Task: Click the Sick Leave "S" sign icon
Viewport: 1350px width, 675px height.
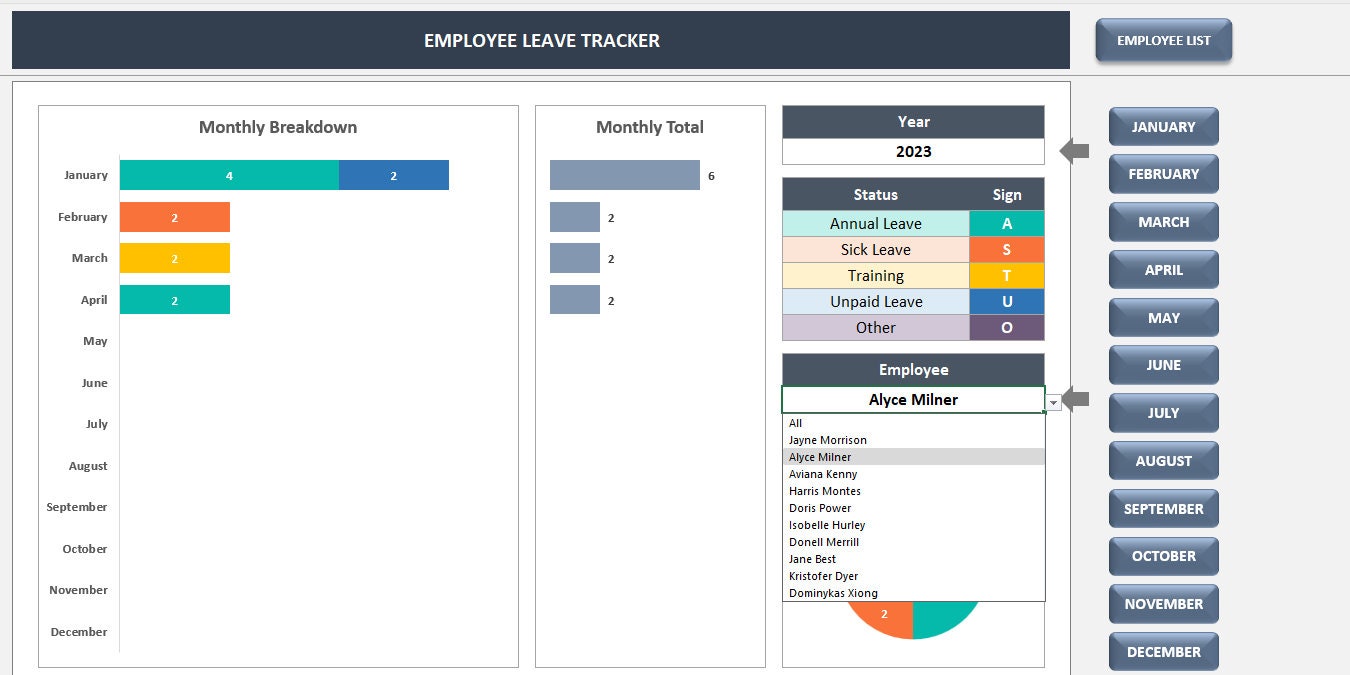Action: [x=1006, y=249]
